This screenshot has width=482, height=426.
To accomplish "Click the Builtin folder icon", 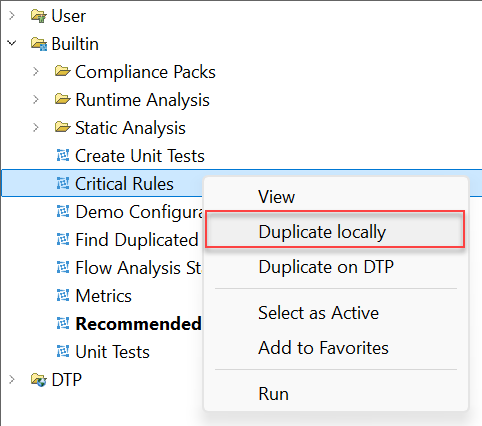I will click(39, 44).
